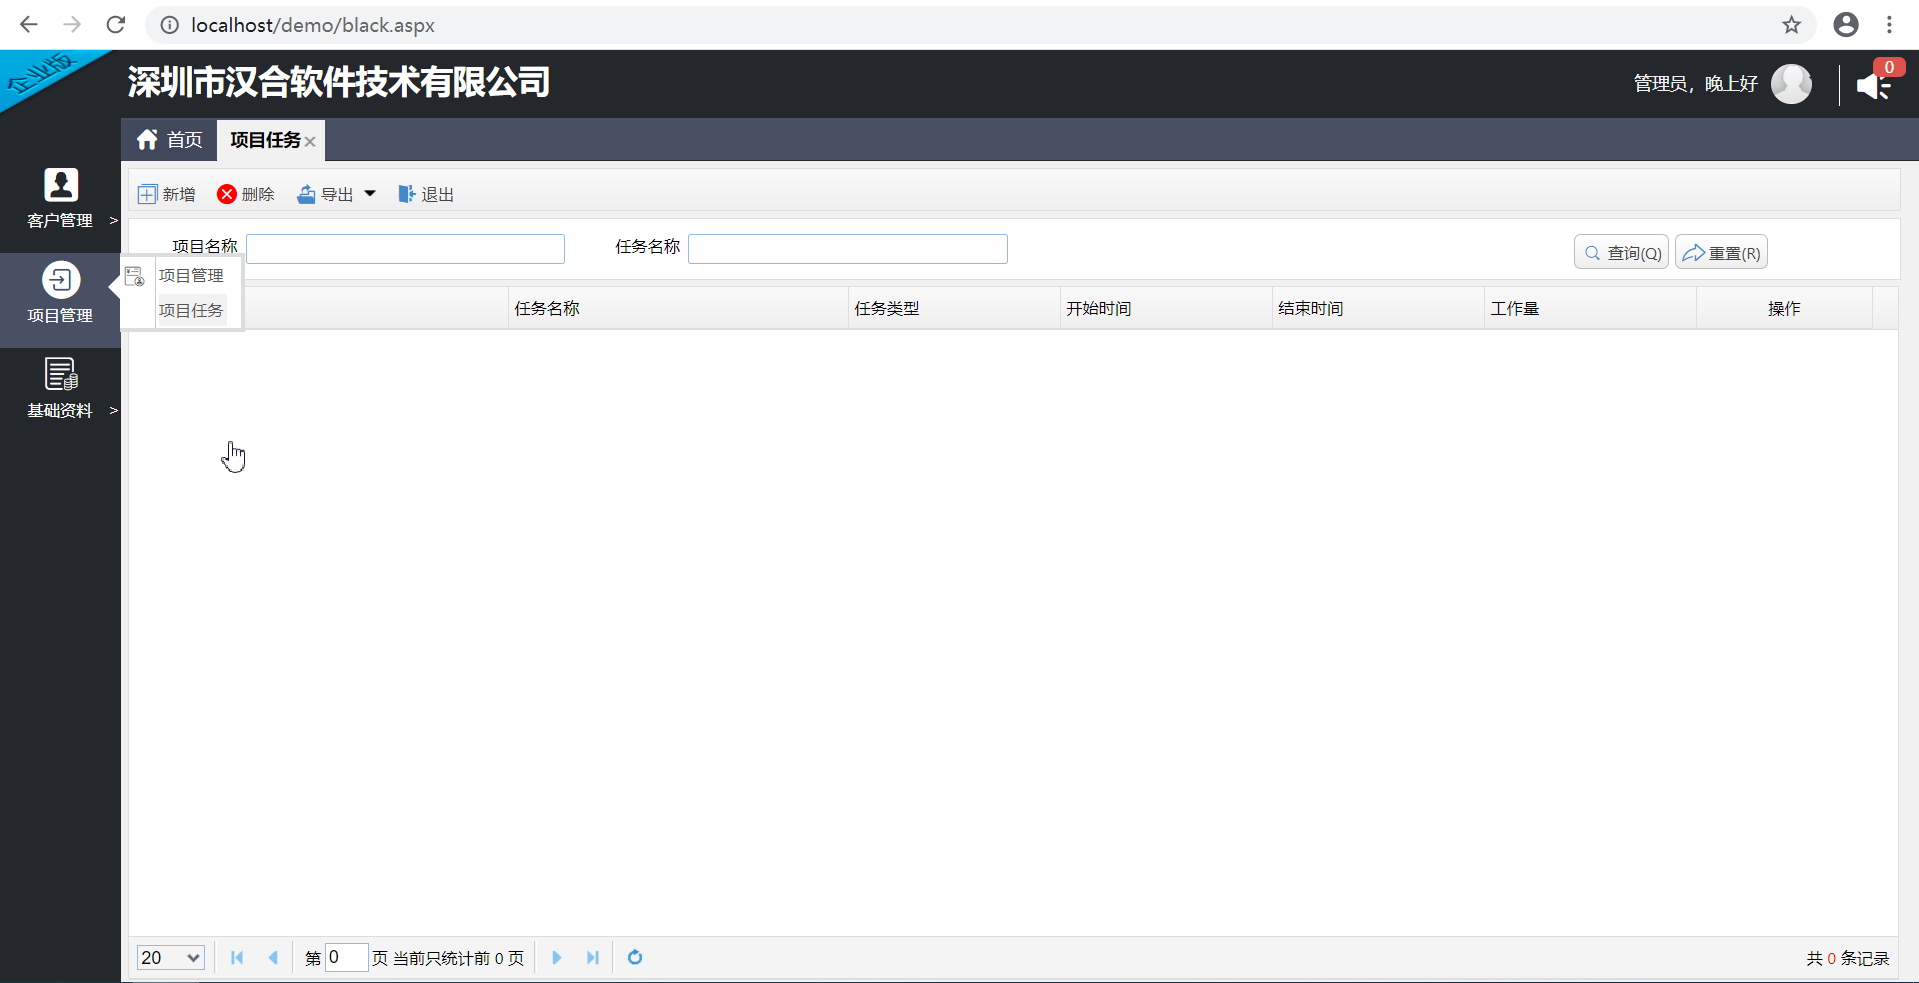The width and height of the screenshot is (1919, 983).
Task: Click the 项目管理 sidebar icon
Action: click(60, 281)
